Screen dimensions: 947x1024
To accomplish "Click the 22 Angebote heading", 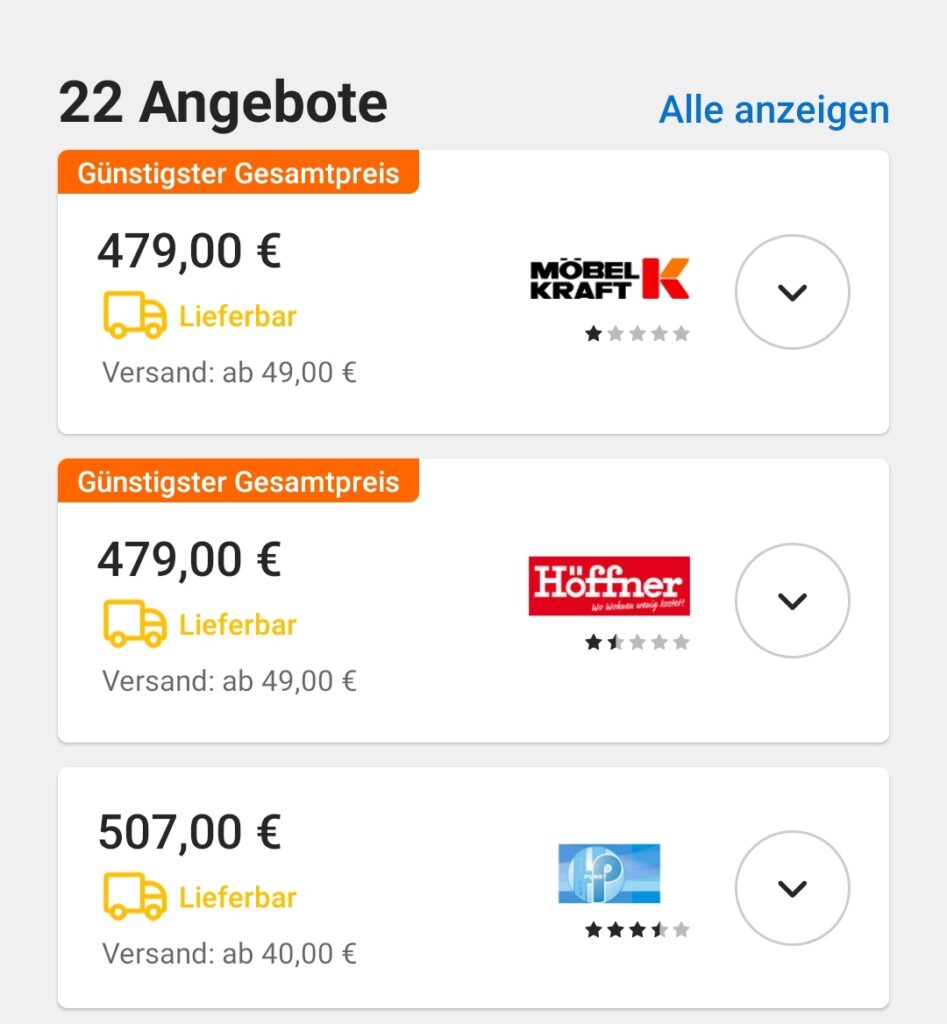I will [x=223, y=103].
